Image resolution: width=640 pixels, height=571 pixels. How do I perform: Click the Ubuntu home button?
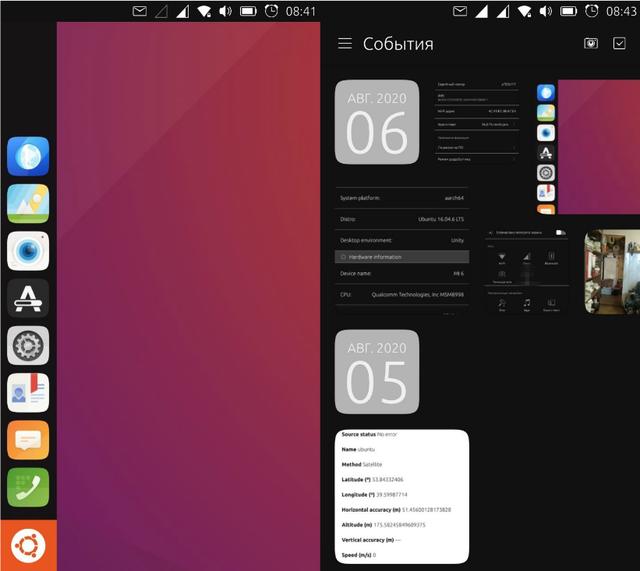(x=28, y=545)
